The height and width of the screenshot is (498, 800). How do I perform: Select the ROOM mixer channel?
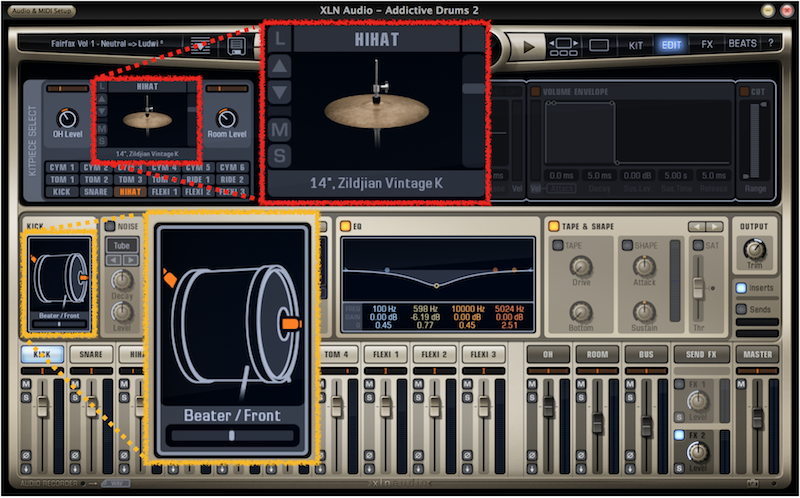[597, 354]
